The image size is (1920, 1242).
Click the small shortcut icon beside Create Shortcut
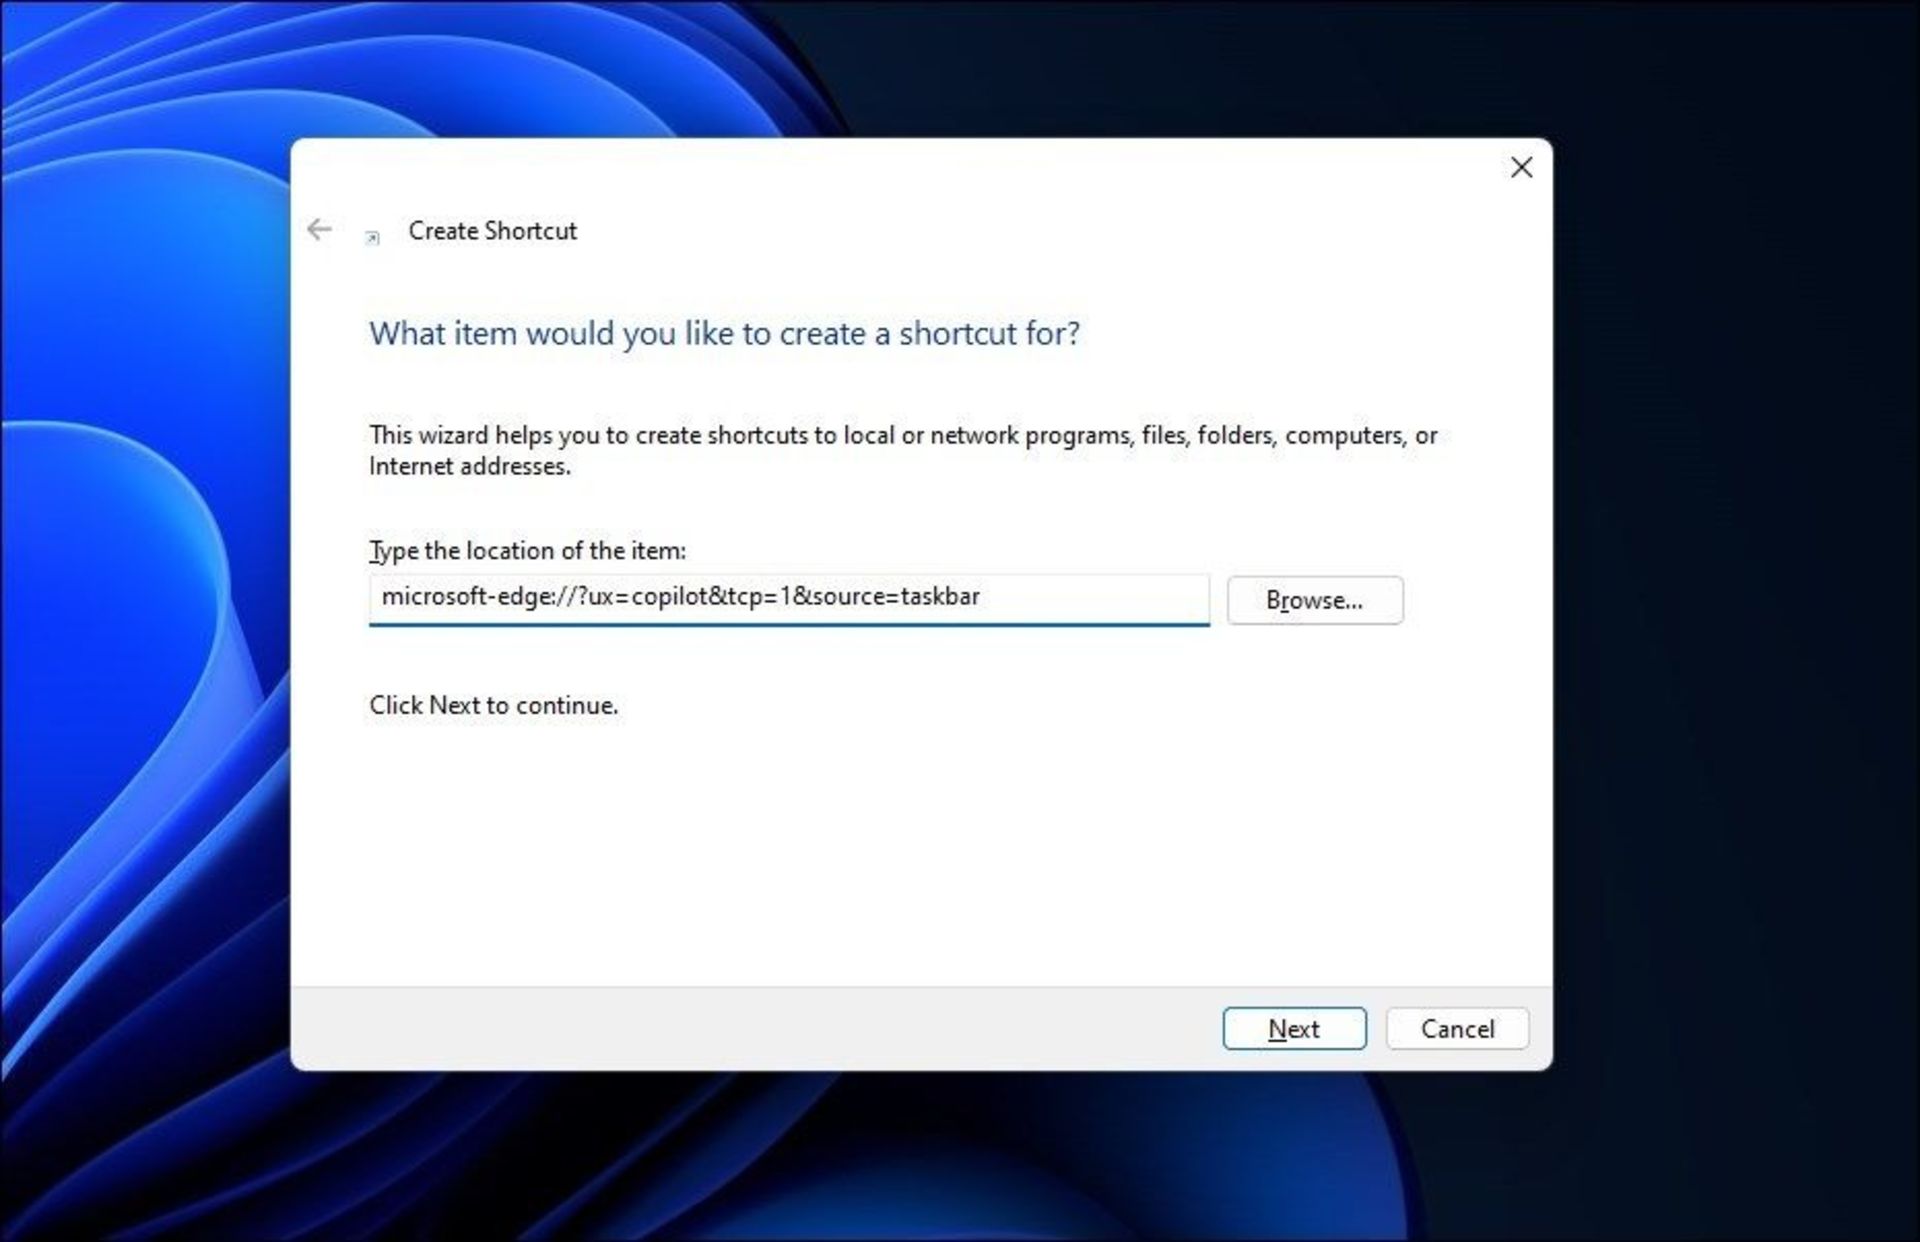point(372,238)
